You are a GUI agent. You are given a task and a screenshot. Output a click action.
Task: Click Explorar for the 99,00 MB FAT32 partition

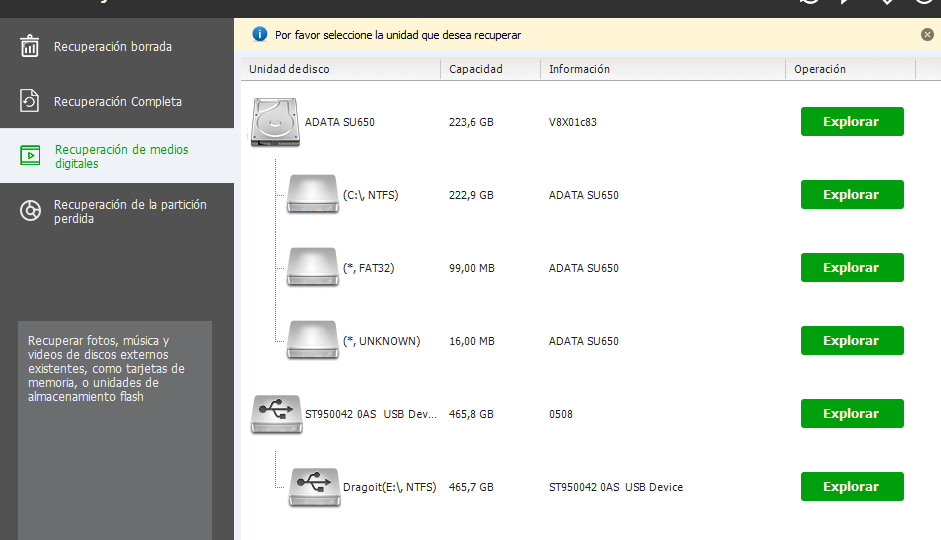(x=852, y=268)
